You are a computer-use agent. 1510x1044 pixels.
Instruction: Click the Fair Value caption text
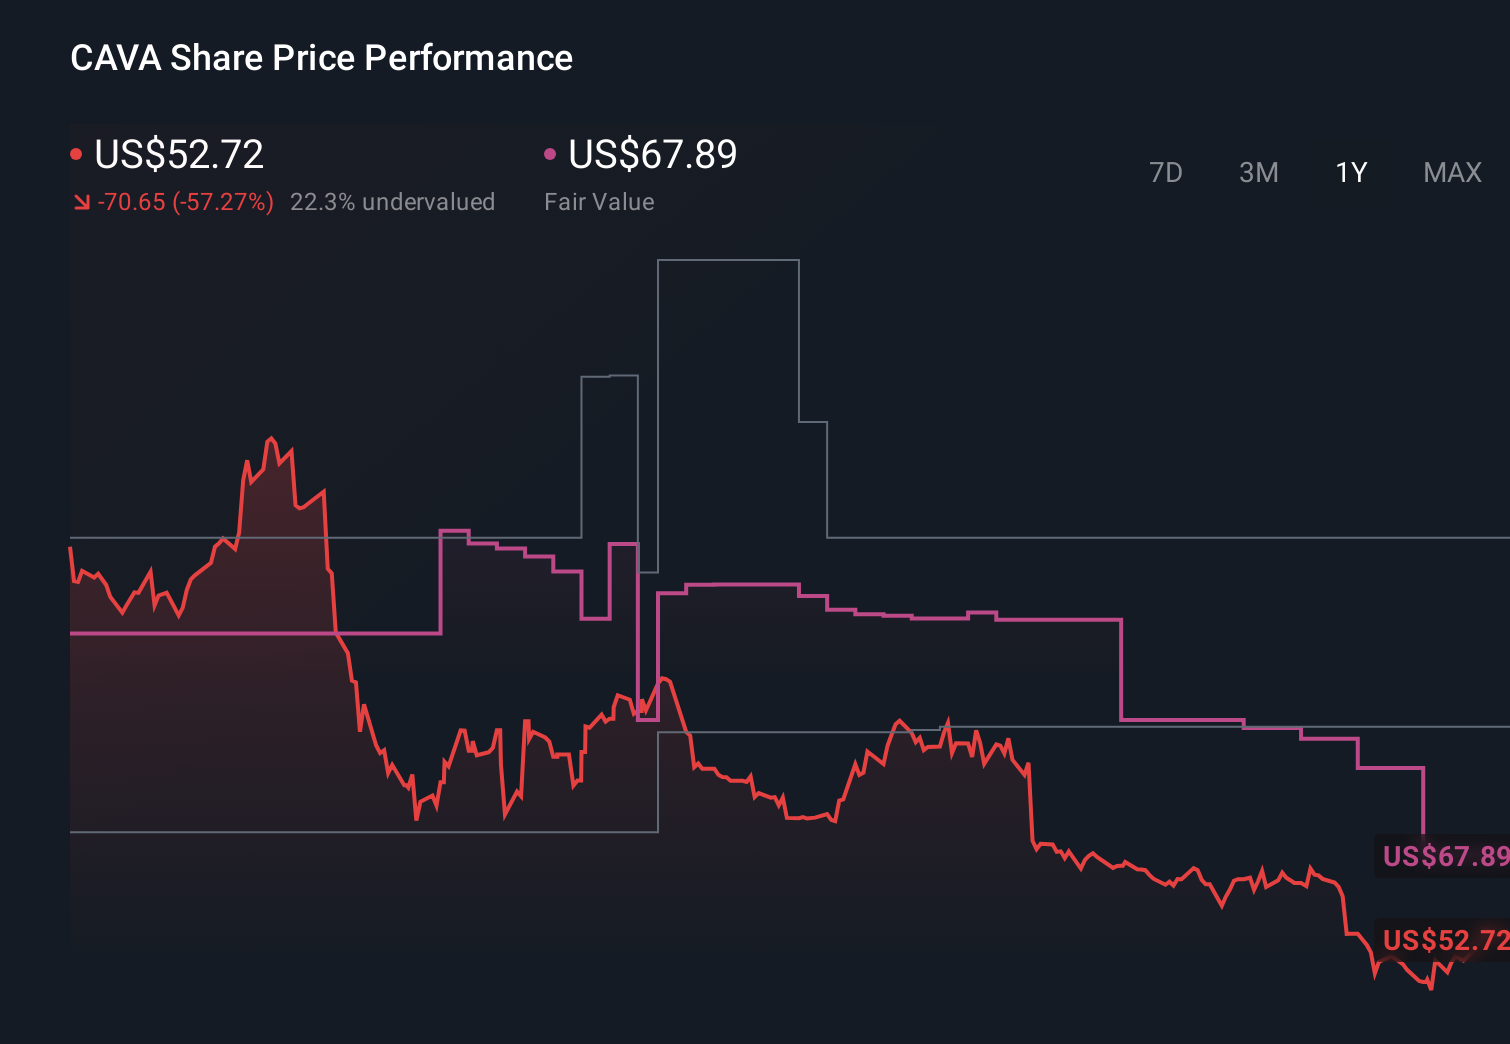[599, 201]
